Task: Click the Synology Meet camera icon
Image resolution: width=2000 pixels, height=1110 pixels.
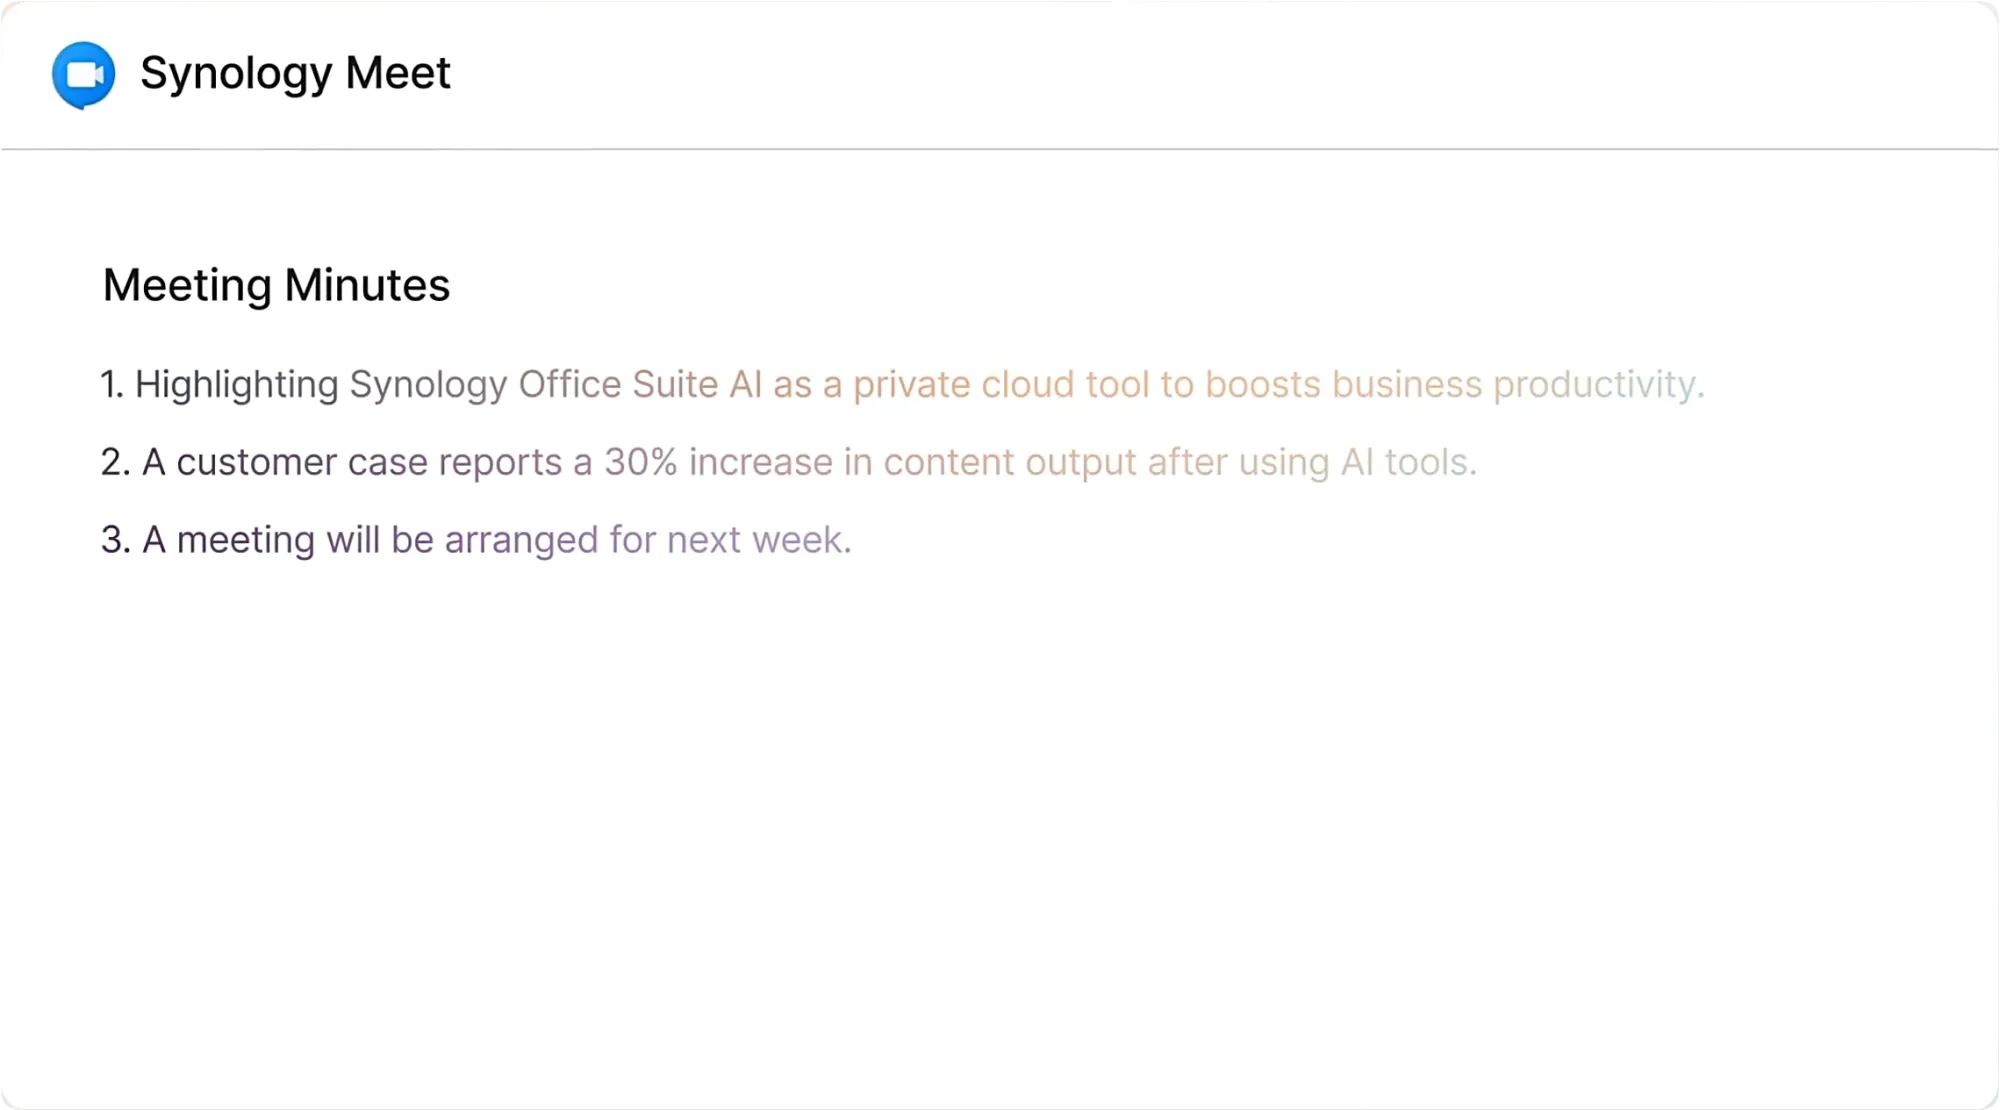Action: pyautogui.click(x=84, y=75)
